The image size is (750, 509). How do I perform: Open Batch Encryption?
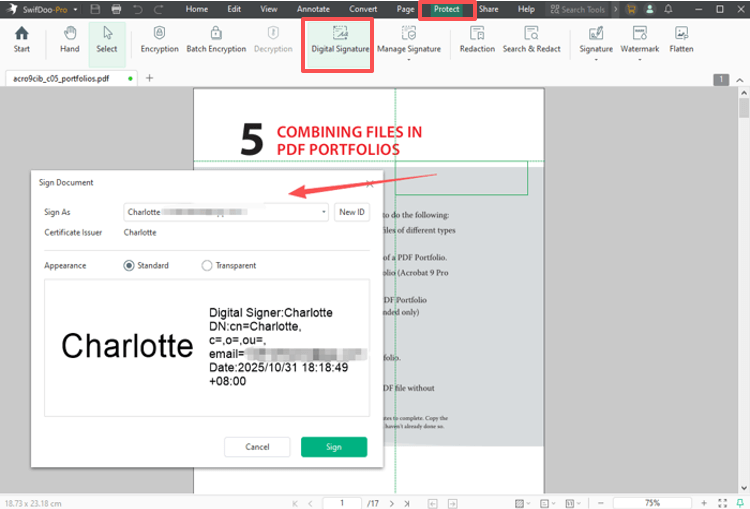216,39
